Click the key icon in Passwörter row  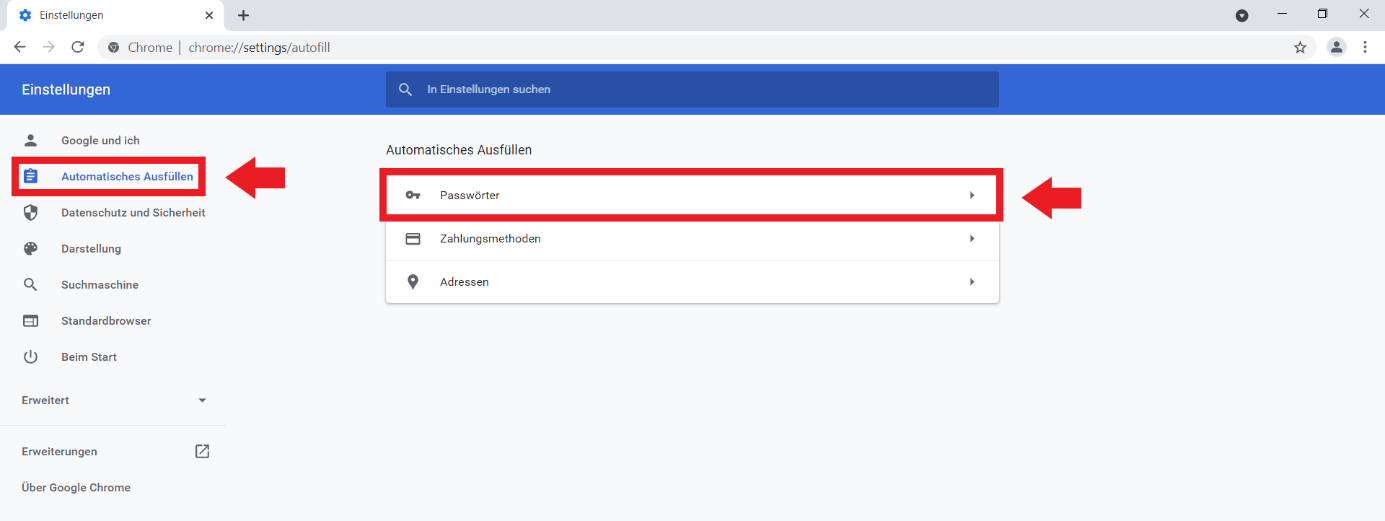413,195
